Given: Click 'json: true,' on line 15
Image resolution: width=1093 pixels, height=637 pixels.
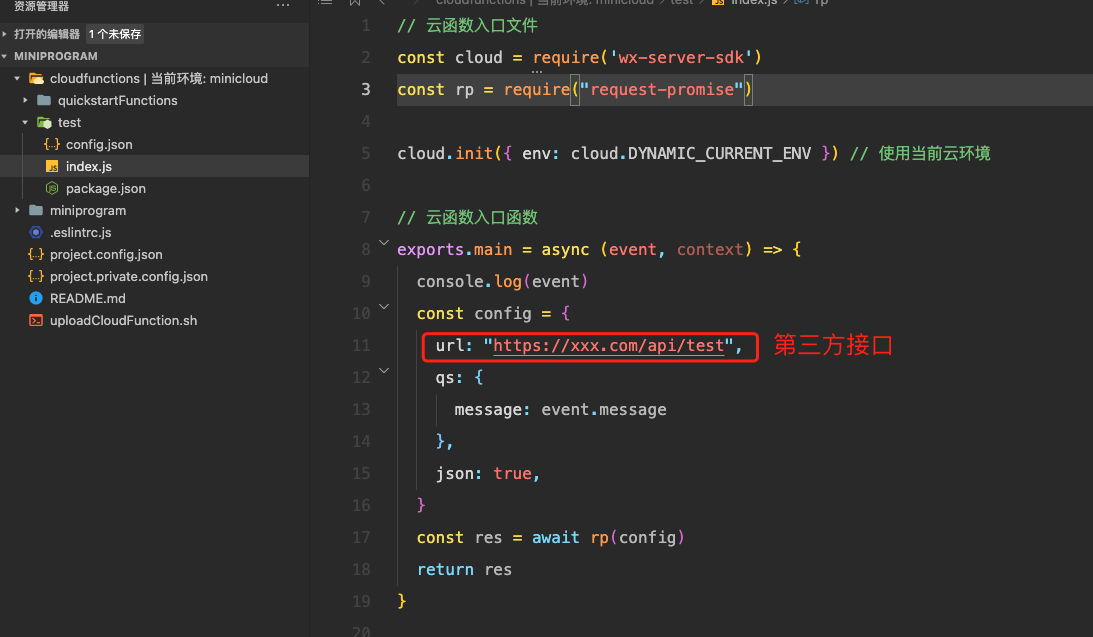Looking at the screenshot, I should point(488,474).
